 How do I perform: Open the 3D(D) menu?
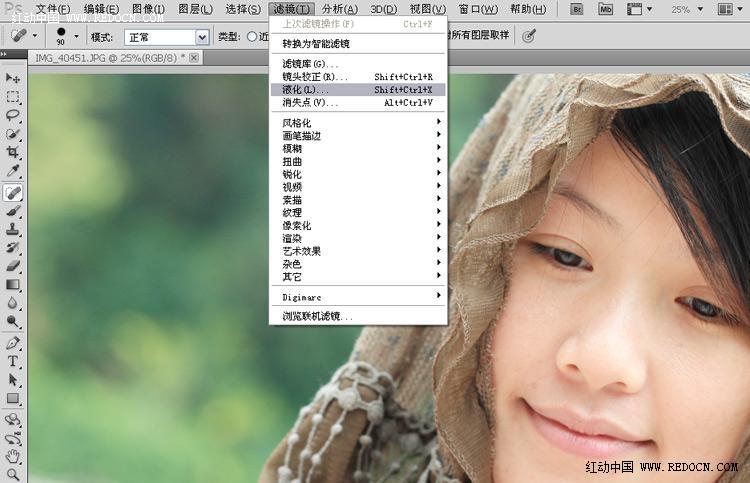tap(384, 9)
